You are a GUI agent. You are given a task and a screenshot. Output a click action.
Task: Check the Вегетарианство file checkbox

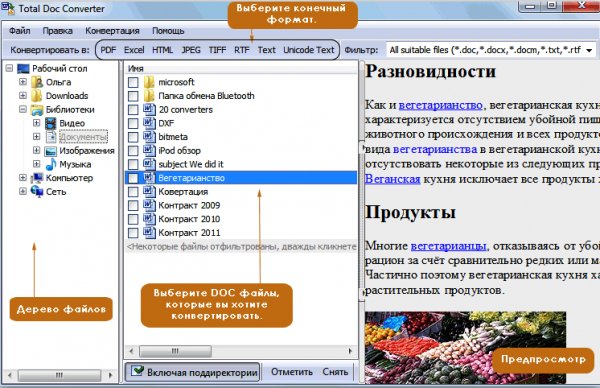click(133, 178)
